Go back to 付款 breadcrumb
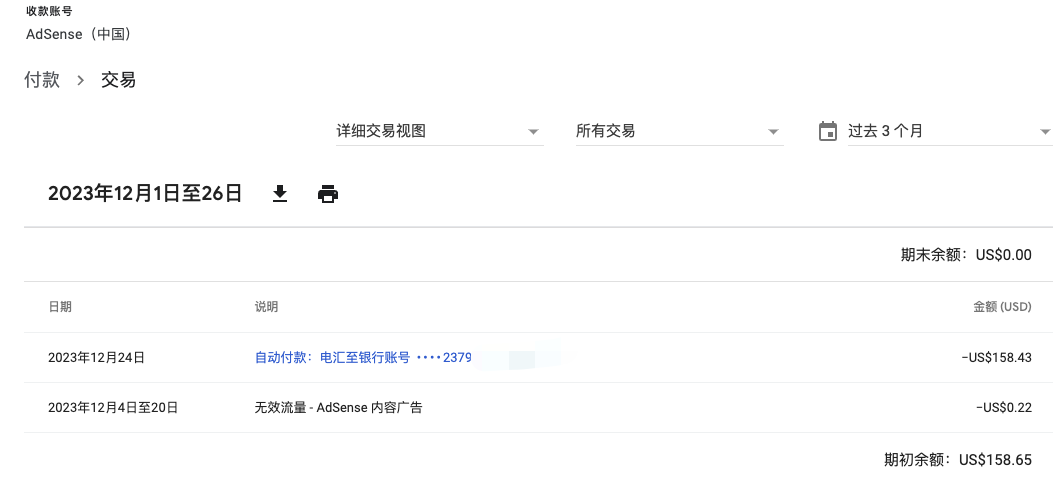Screen dimensions: 1053x488 coord(42,80)
